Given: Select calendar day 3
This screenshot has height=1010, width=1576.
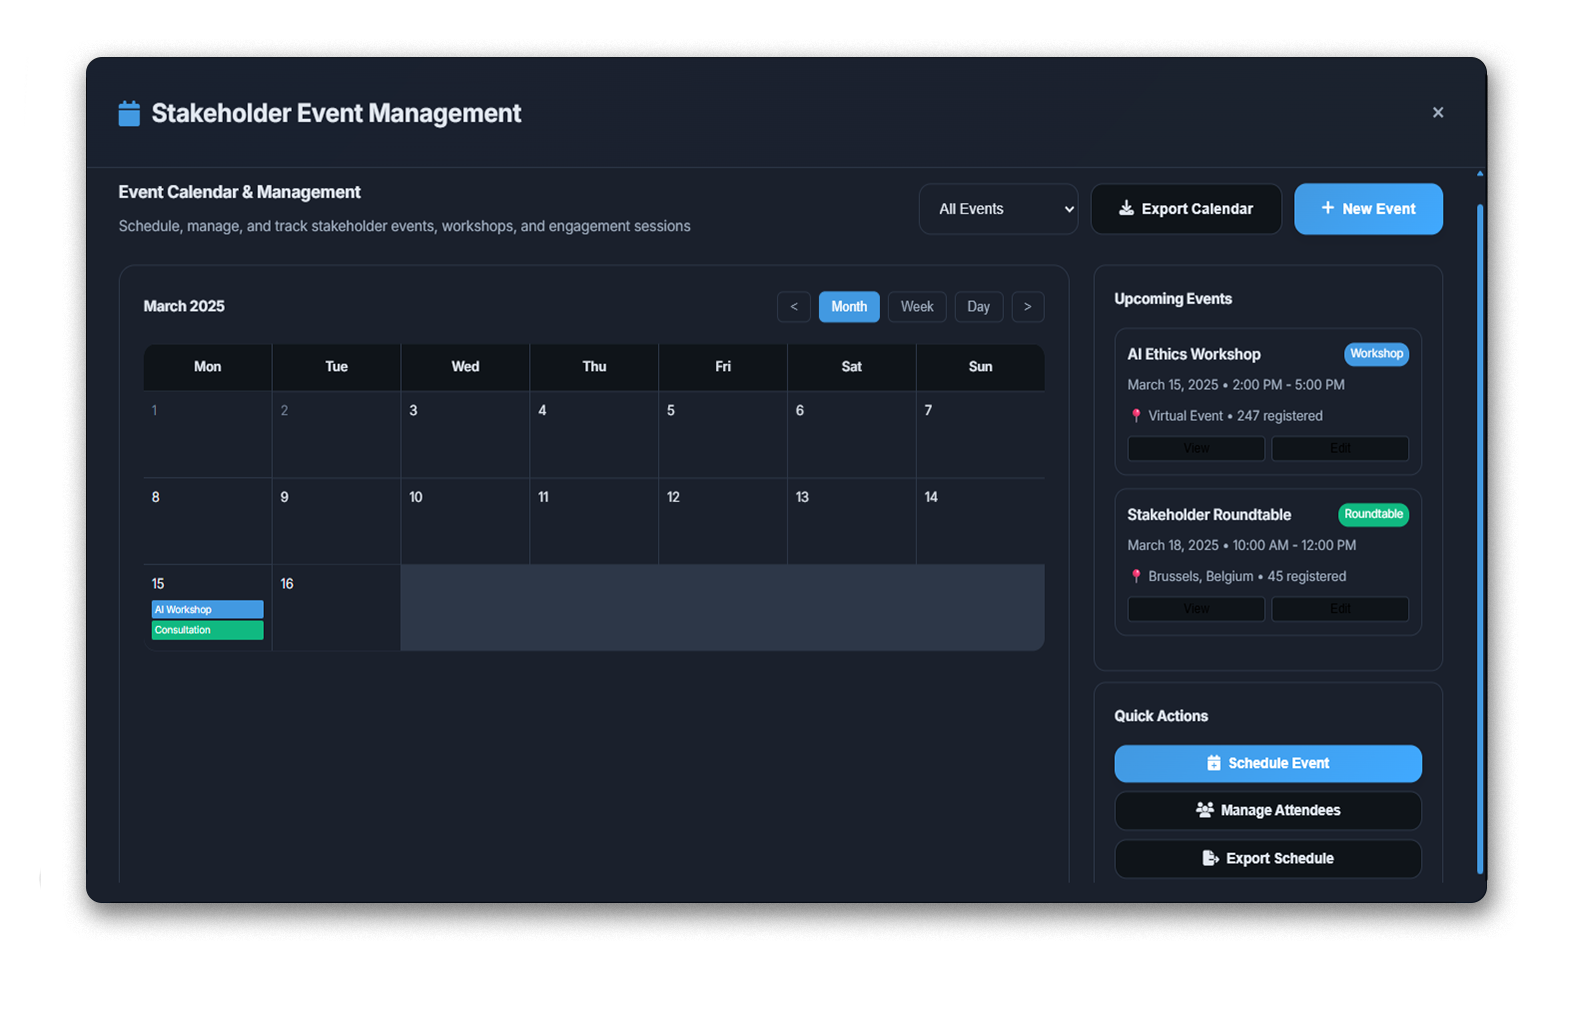Looking at the screenshot, I should coord(465,434).
